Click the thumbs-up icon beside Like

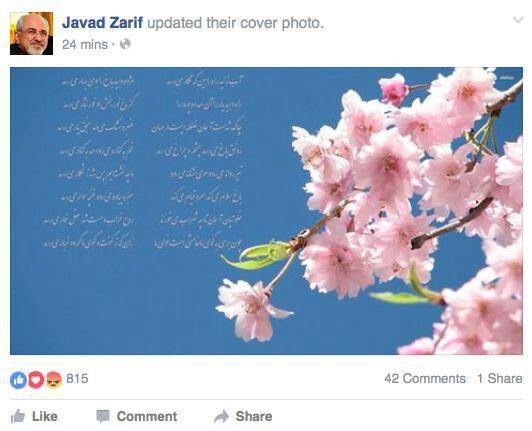click(x=18, y=416)
